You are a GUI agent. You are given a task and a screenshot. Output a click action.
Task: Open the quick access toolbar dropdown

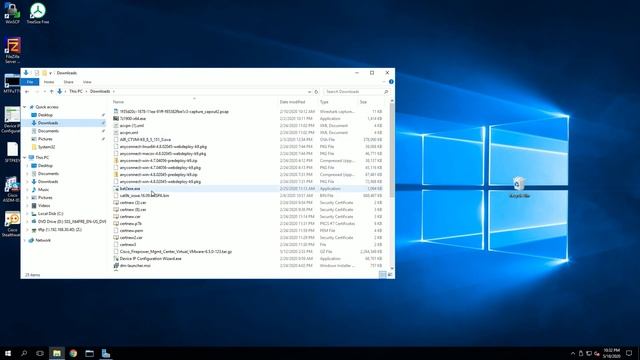click(51, 73)
